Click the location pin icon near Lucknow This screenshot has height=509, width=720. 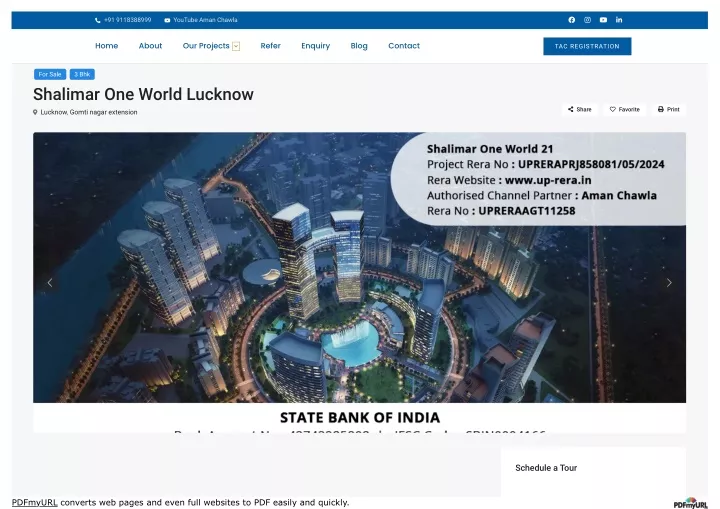click(35, 112)
